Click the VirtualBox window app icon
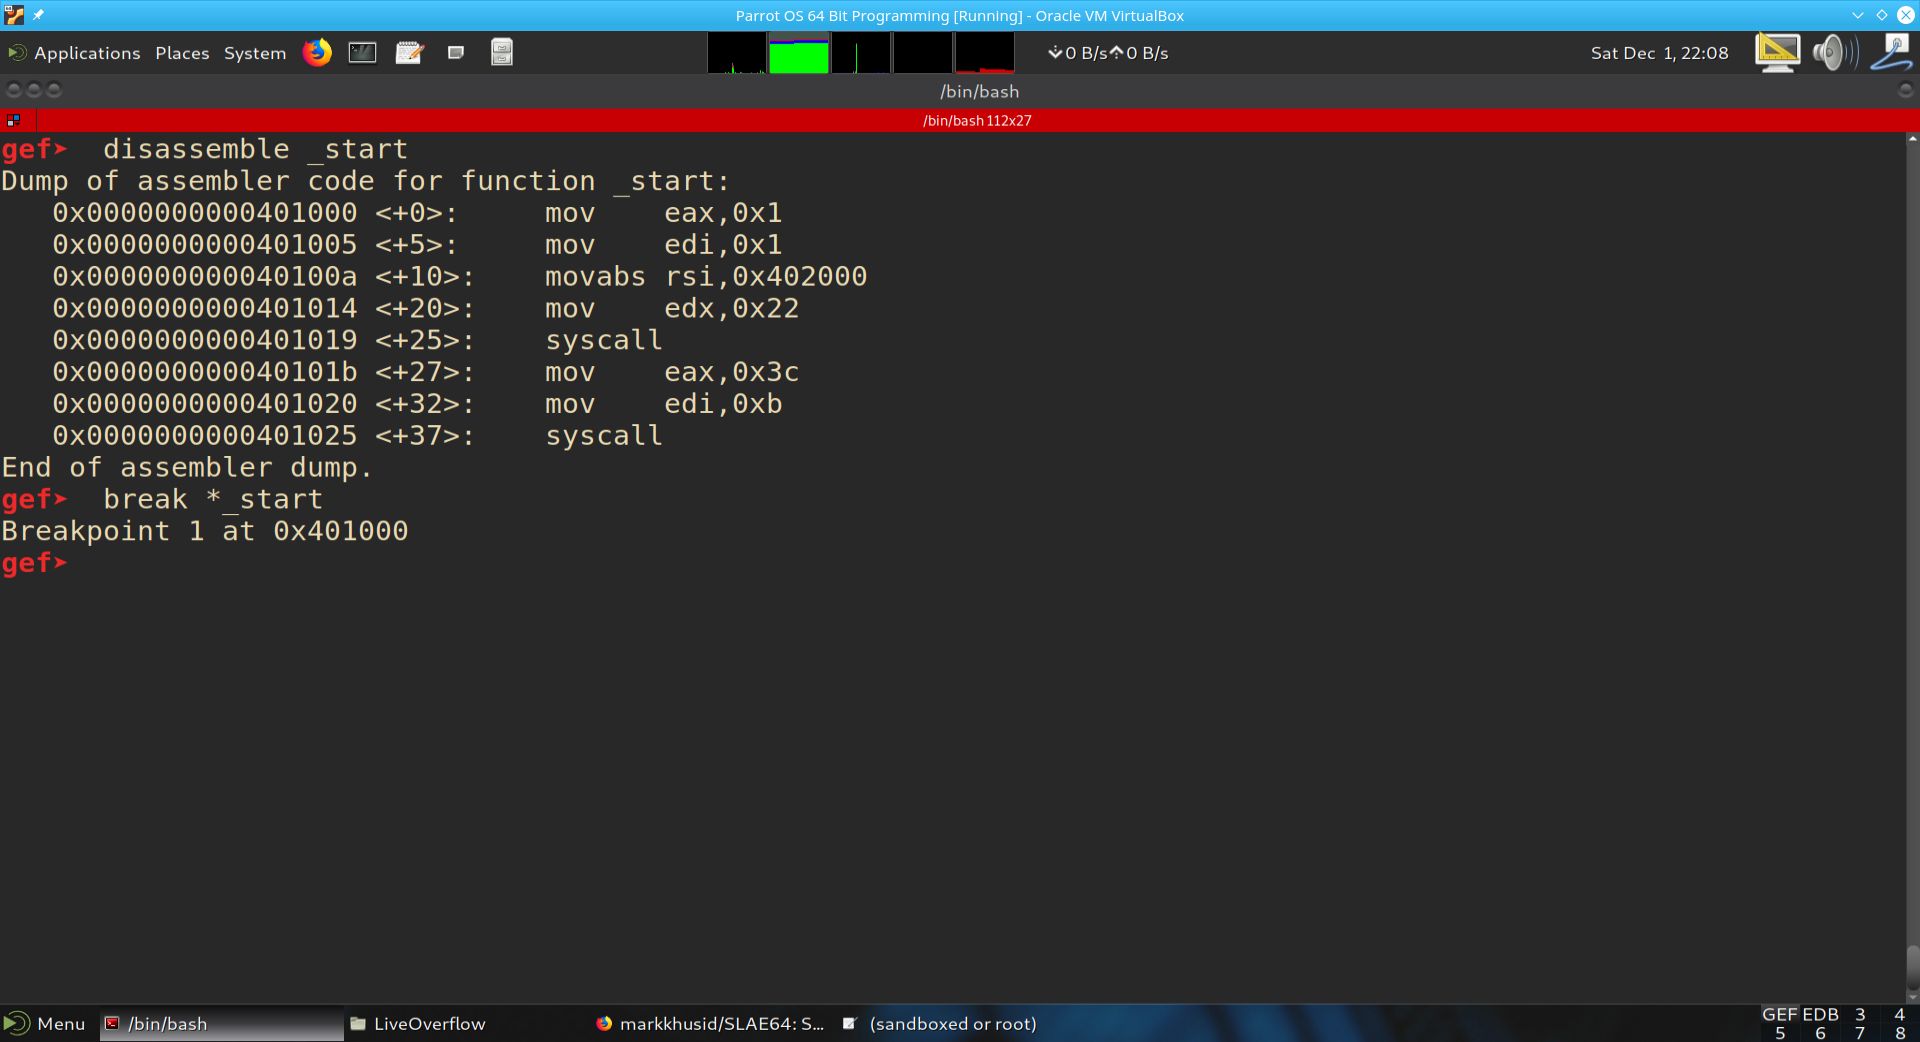Screen dimensions: 1920x1042 click(x=14, y=15)
